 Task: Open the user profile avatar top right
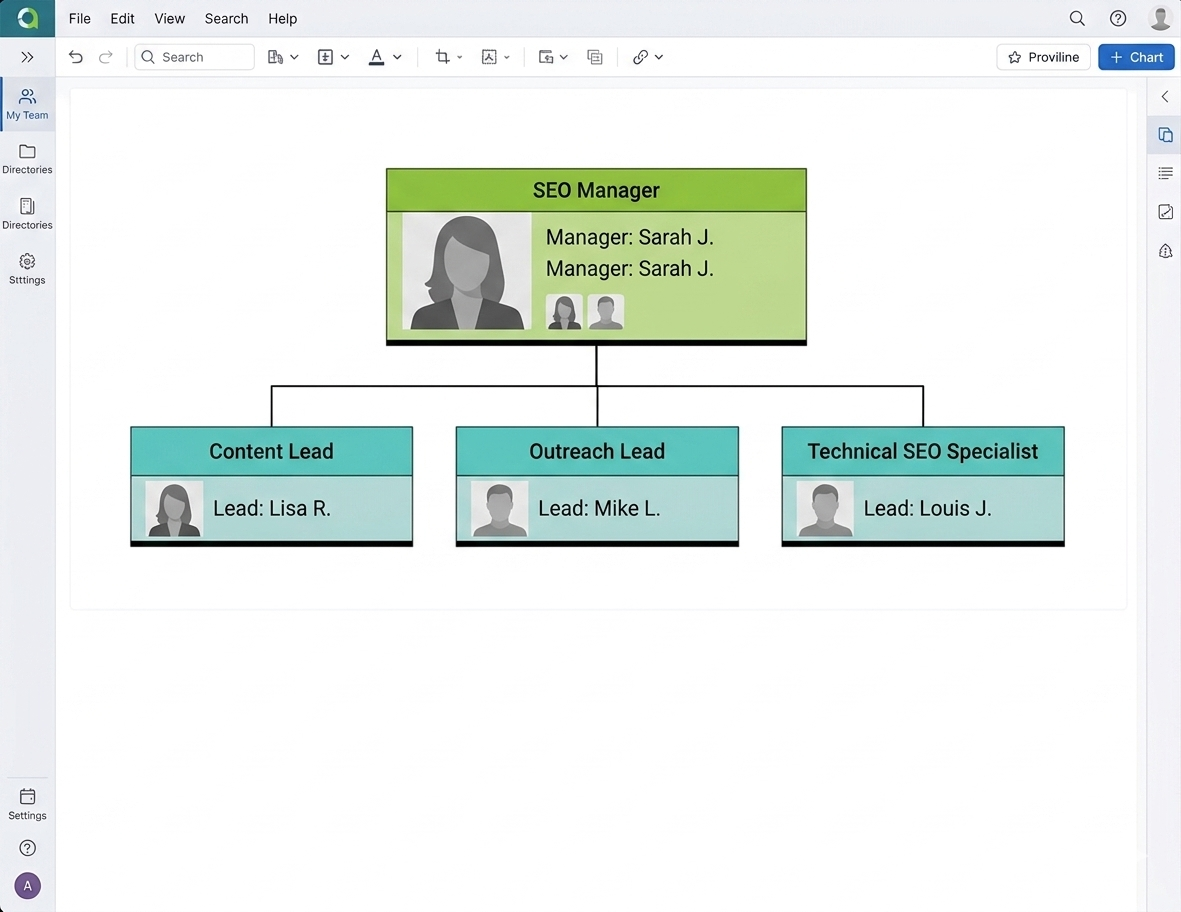coord(1160,18)
